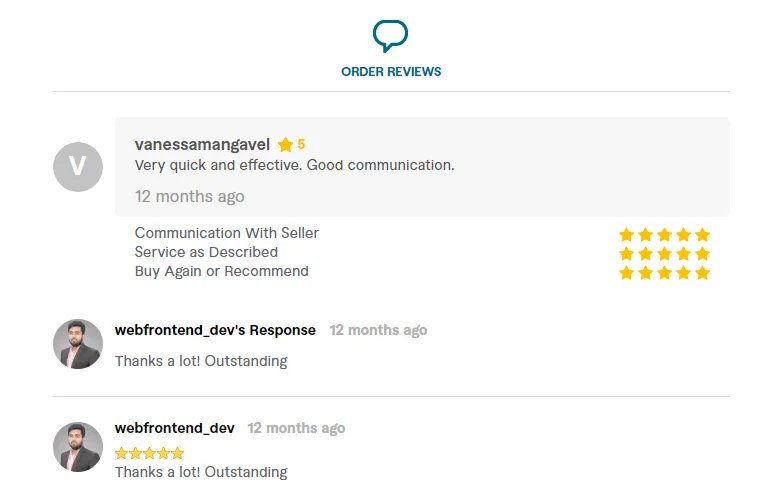Open the lower webfrontend_dev username link
This screenshot has width=776, height=486.
pyautogui.click(x=175, y=428)
